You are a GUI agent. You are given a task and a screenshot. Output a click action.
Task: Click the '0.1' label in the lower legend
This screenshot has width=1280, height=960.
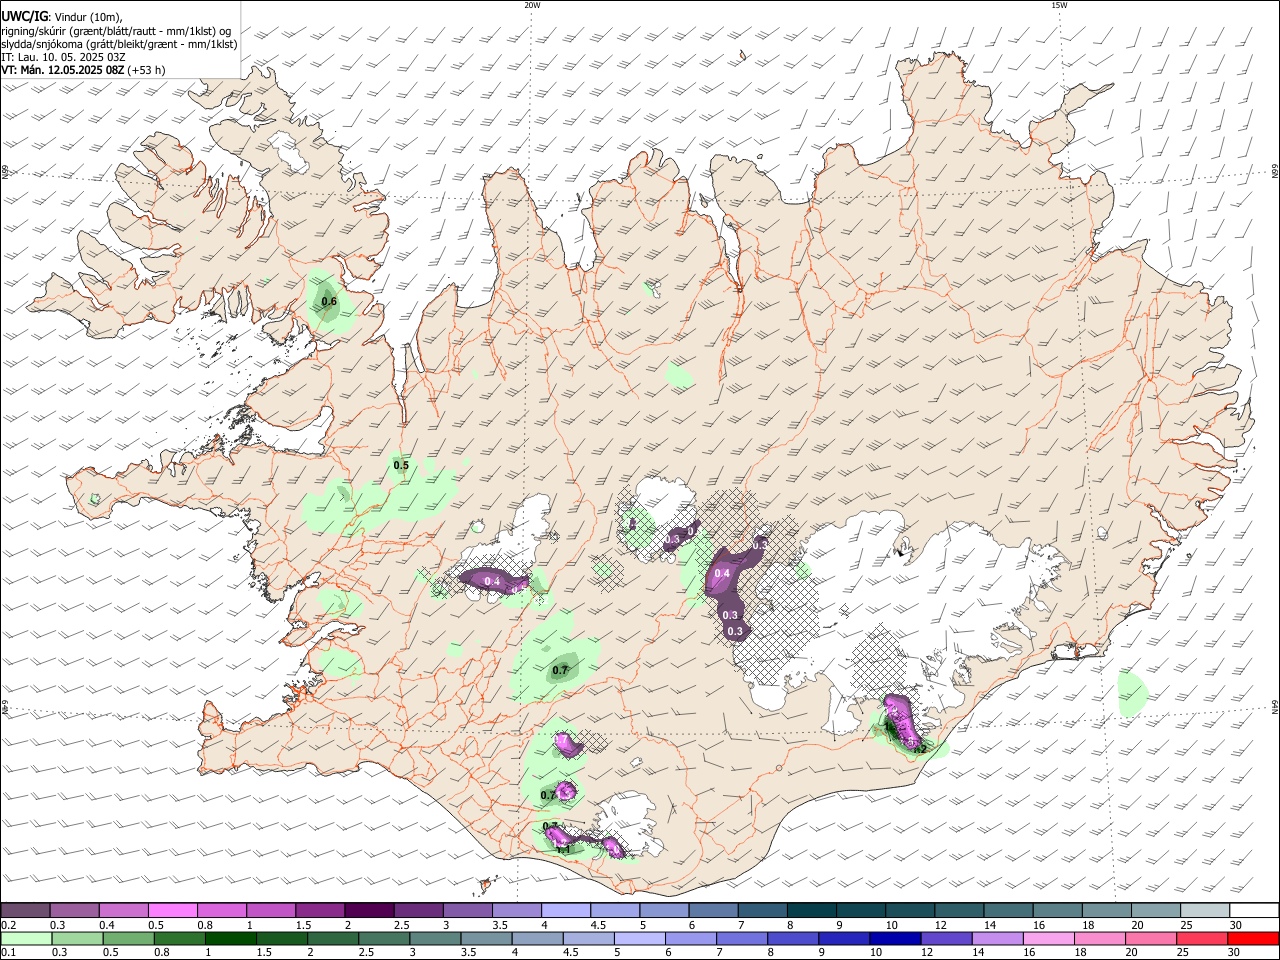tap(9, 952)
